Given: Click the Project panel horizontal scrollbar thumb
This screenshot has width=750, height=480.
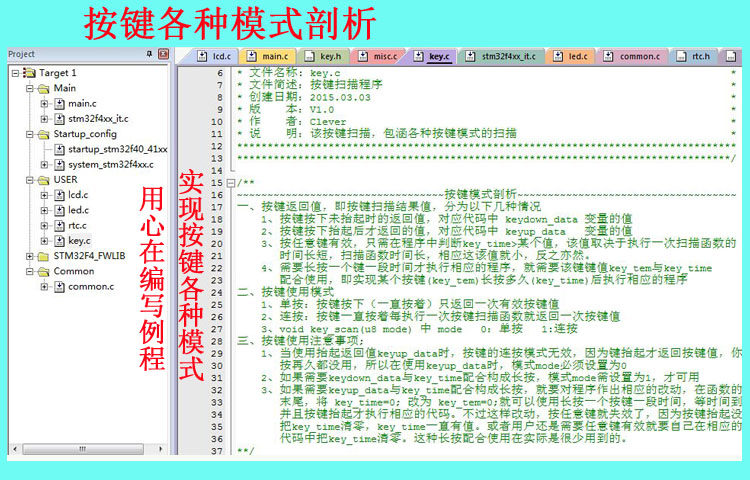Looking at the screenshot, I should (x=83, y=449).
